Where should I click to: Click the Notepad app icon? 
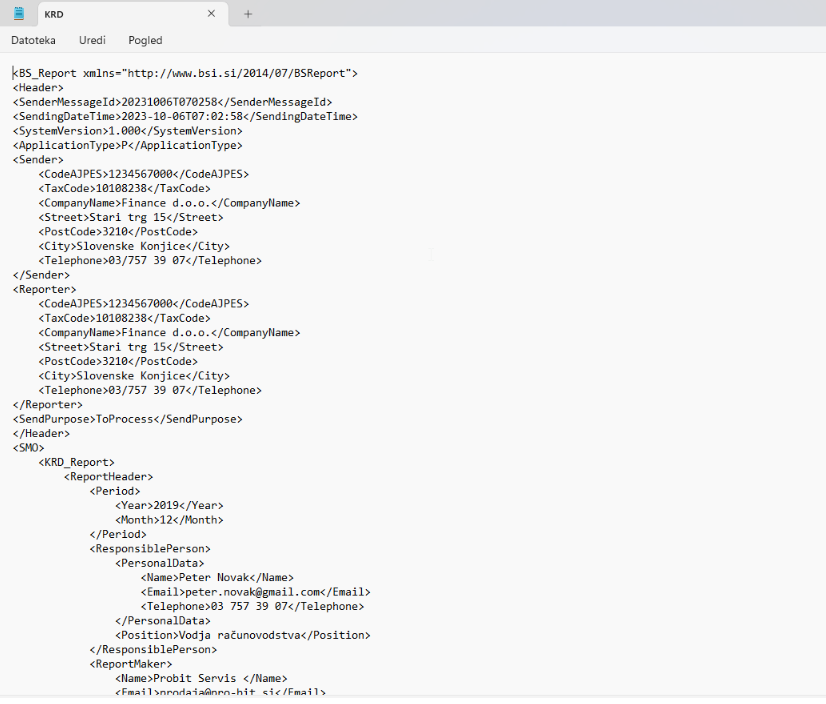click(x=19, y=14)
